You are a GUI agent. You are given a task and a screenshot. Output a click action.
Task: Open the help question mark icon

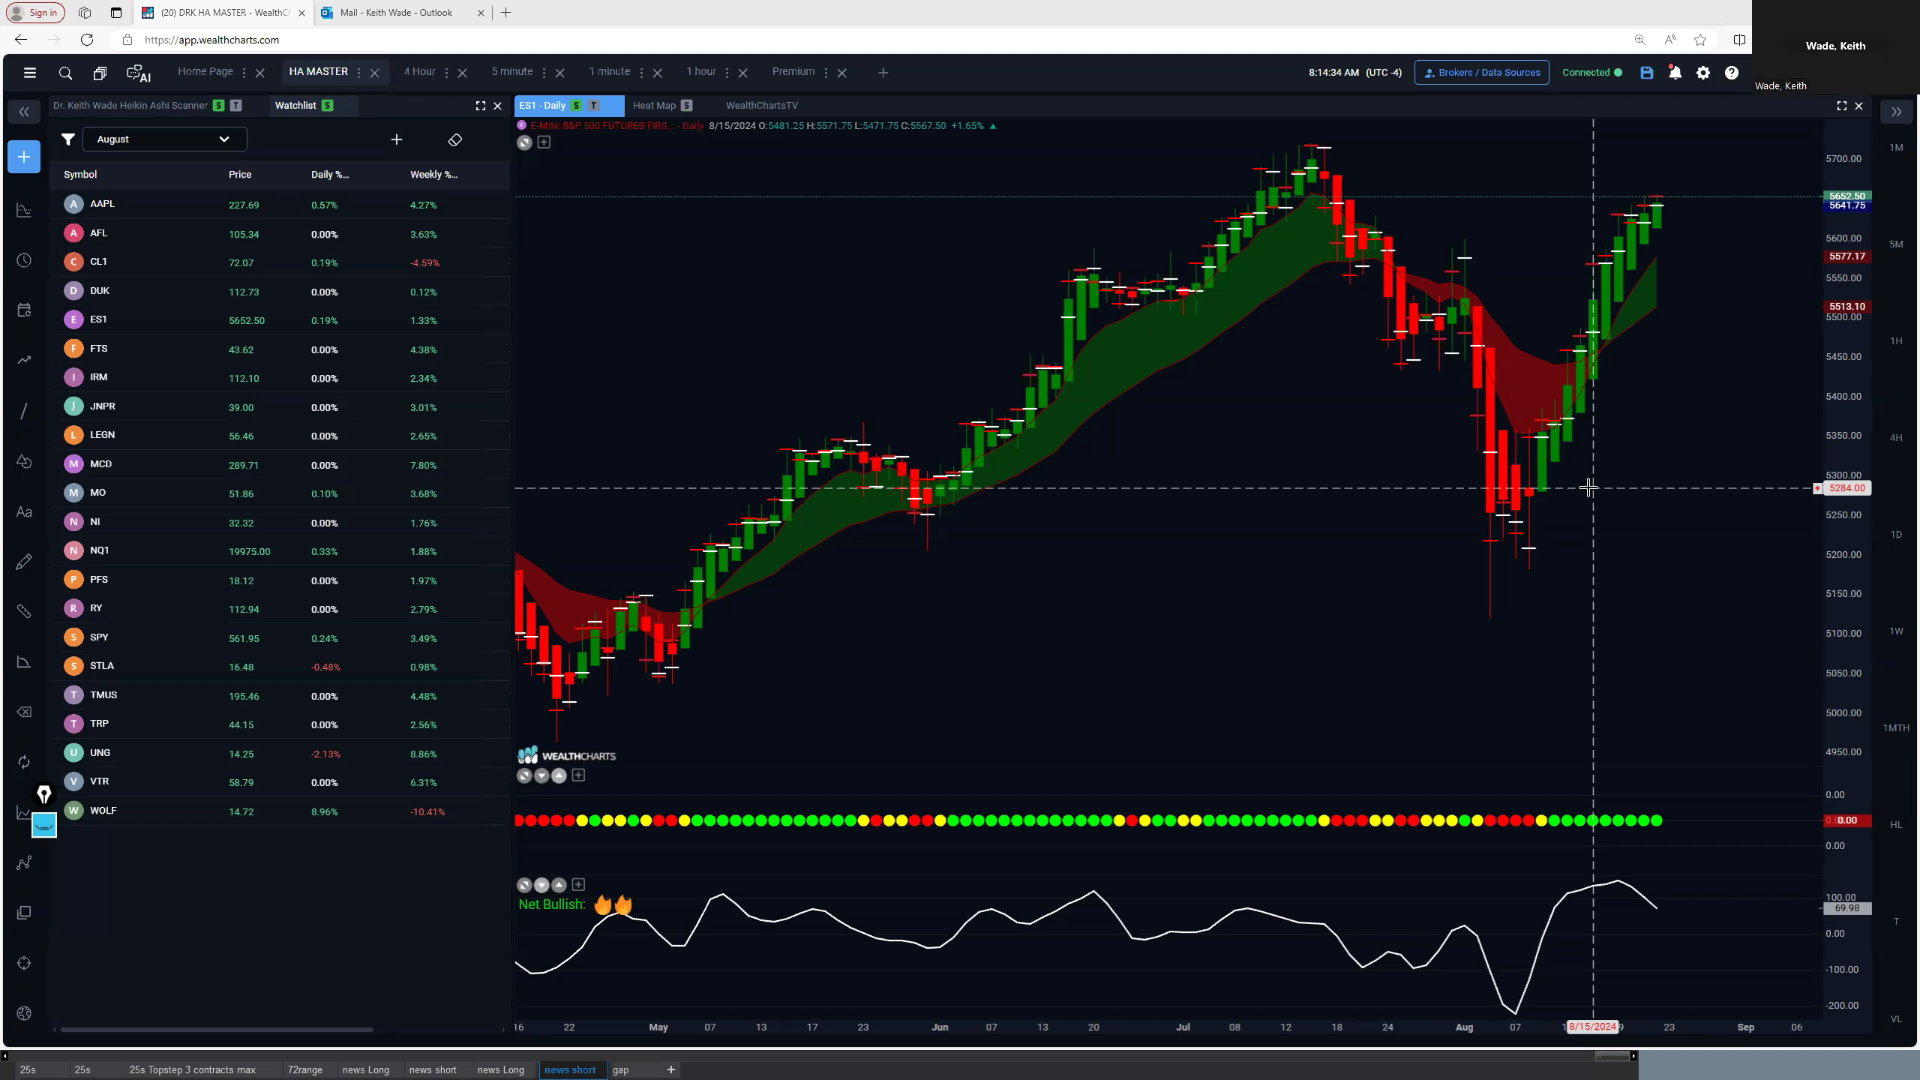click(1732, 73)
